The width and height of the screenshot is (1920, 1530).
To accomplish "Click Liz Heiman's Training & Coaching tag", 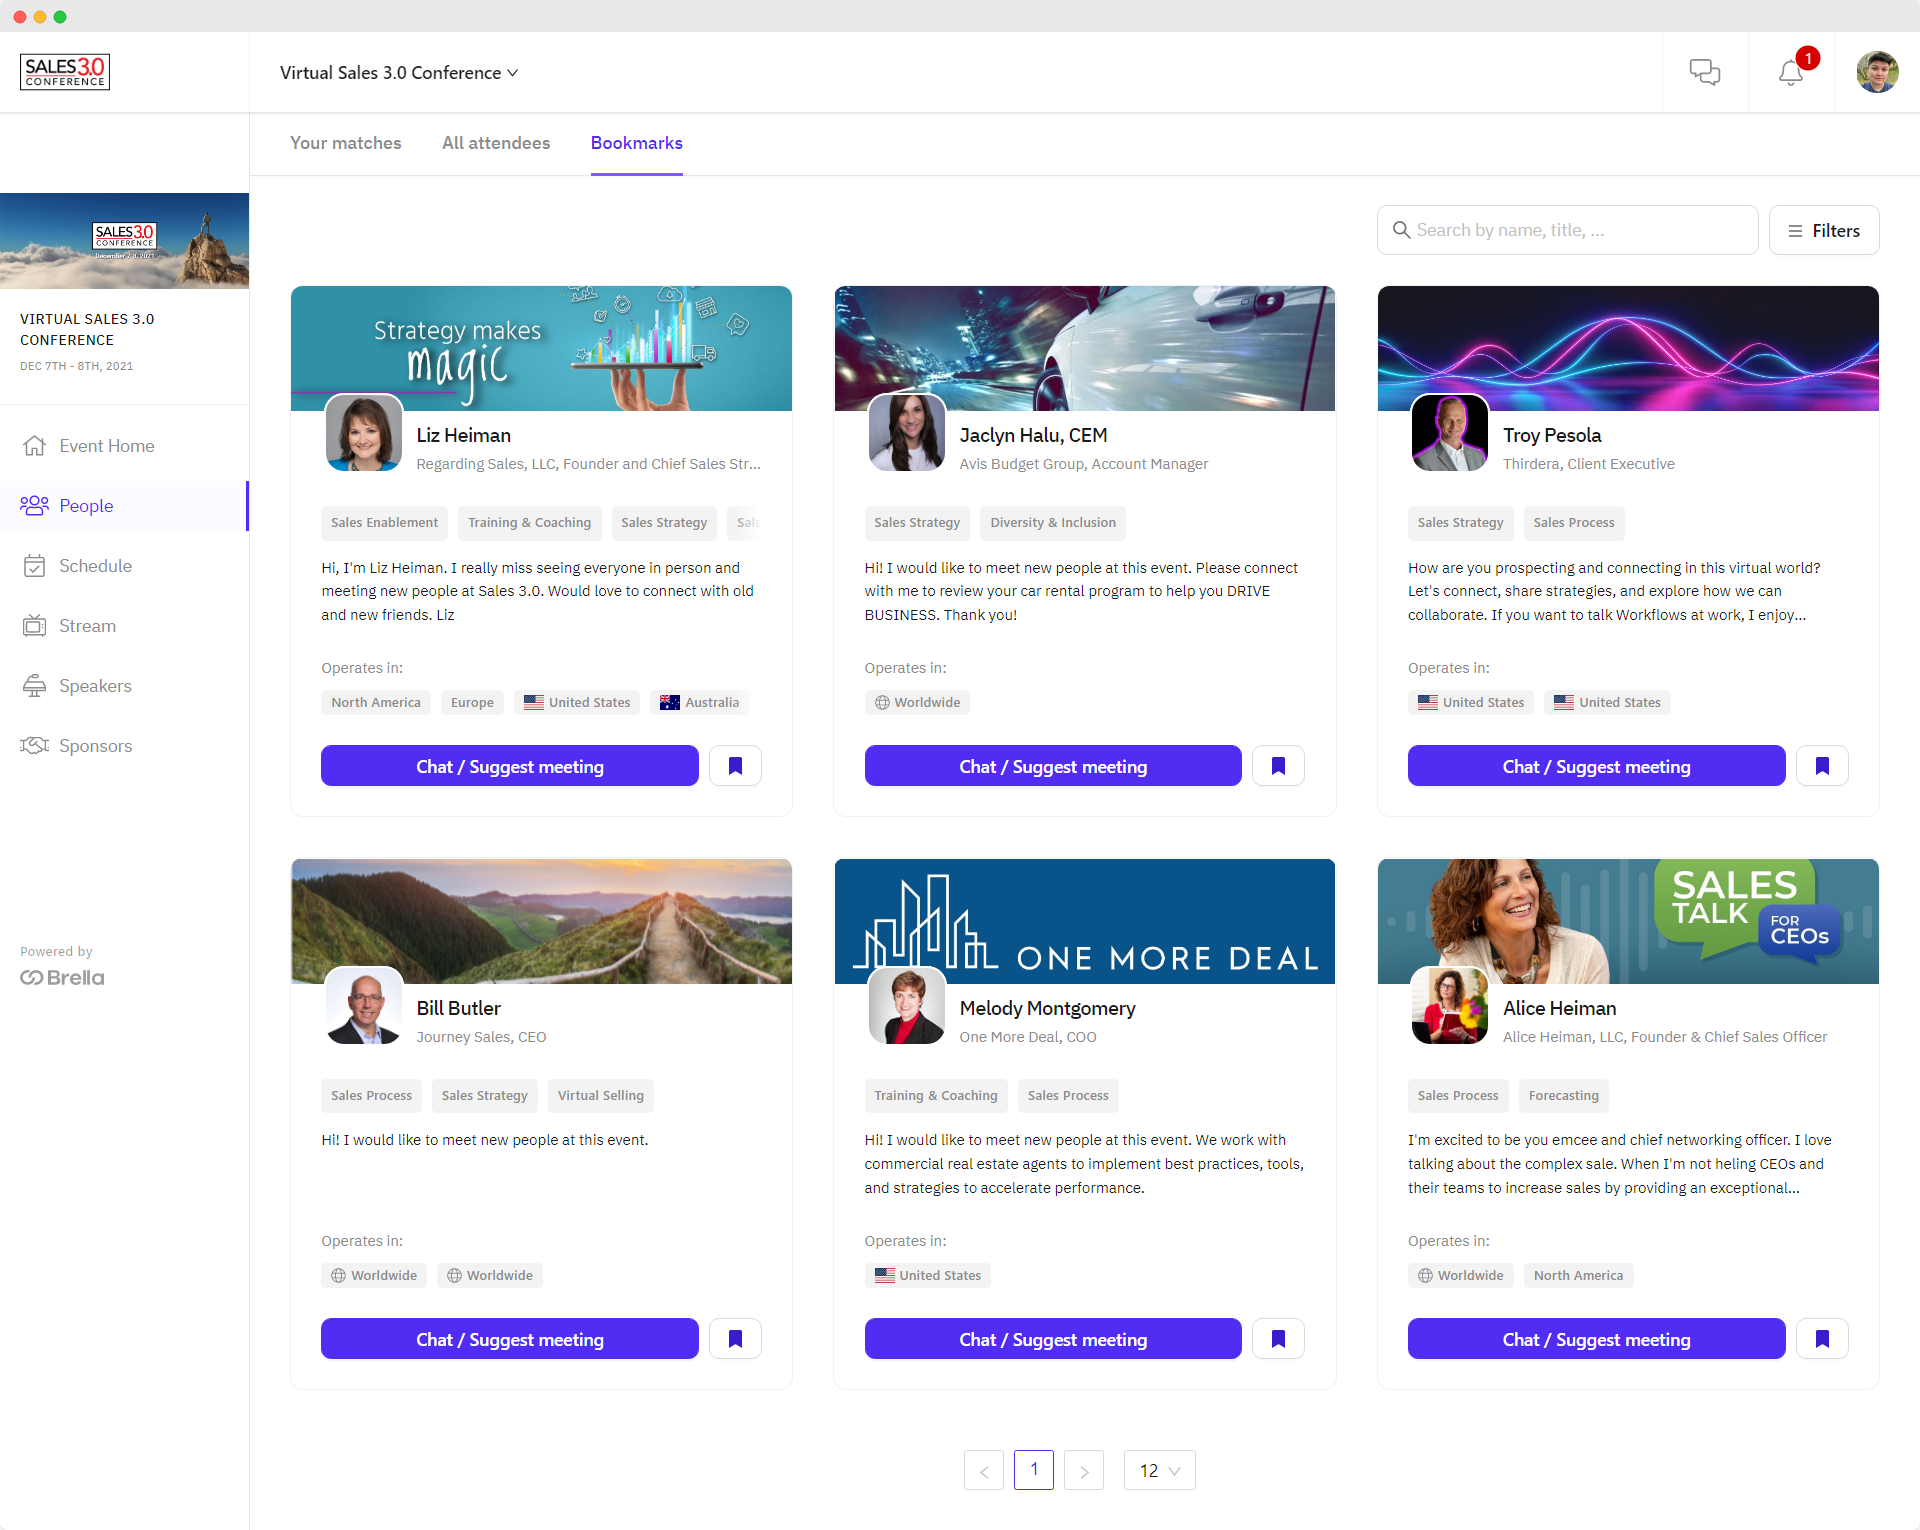I will click(529, 523).
